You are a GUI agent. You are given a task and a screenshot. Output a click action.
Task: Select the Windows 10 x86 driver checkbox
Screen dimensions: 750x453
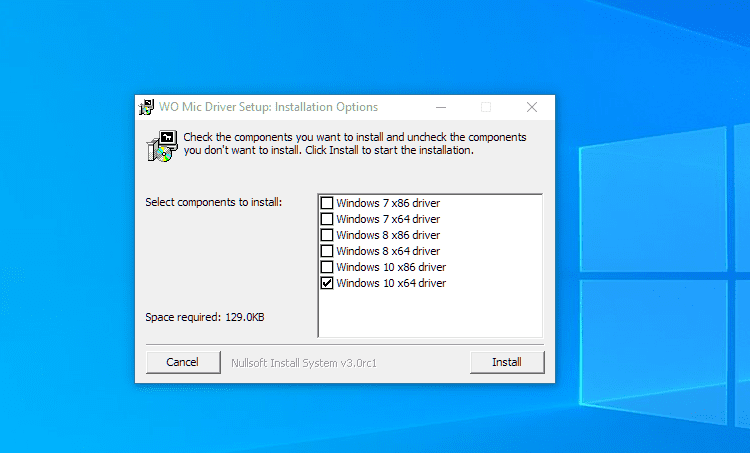[327, 267]
